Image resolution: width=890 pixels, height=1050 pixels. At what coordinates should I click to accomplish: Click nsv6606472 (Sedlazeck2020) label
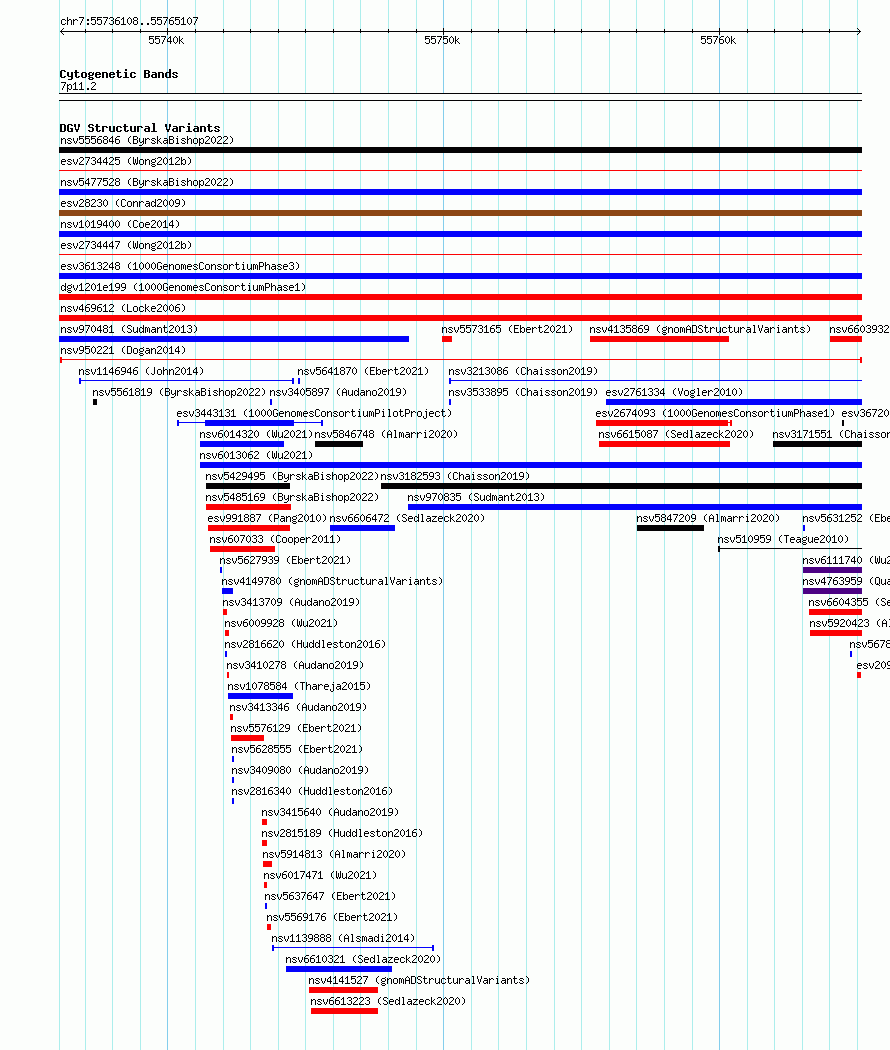(407, 518)
